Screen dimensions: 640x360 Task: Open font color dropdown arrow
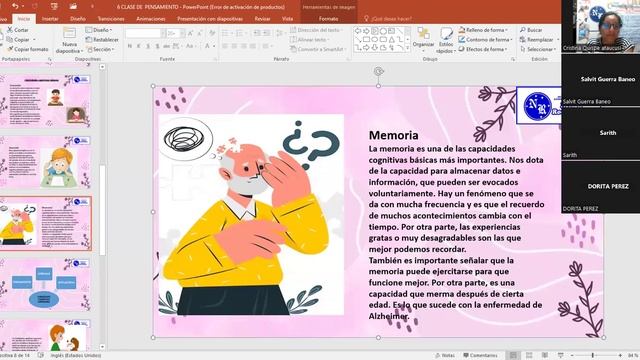214,47
